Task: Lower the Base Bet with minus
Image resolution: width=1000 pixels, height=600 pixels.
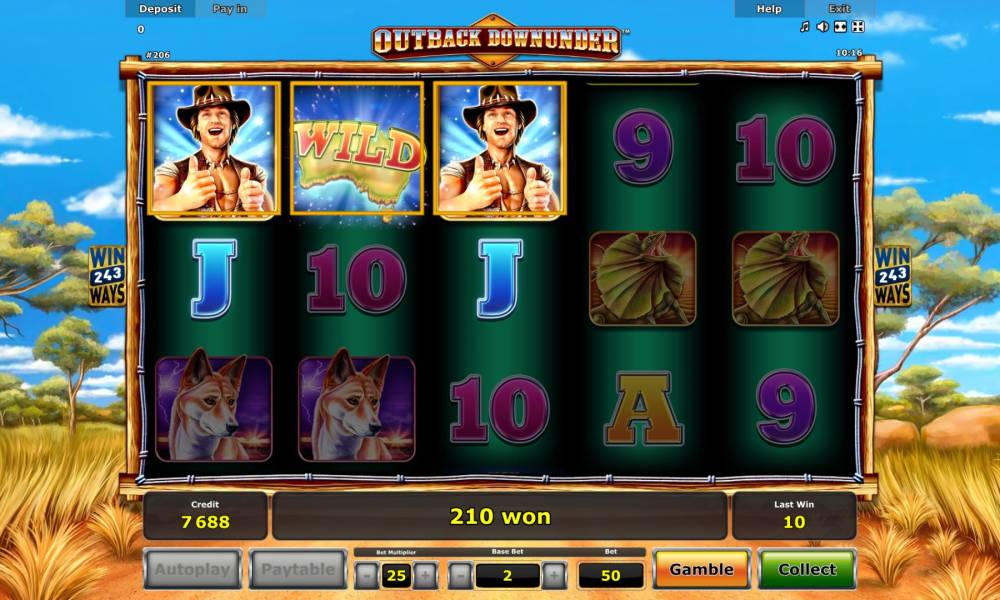Action: tap(460, 576)
